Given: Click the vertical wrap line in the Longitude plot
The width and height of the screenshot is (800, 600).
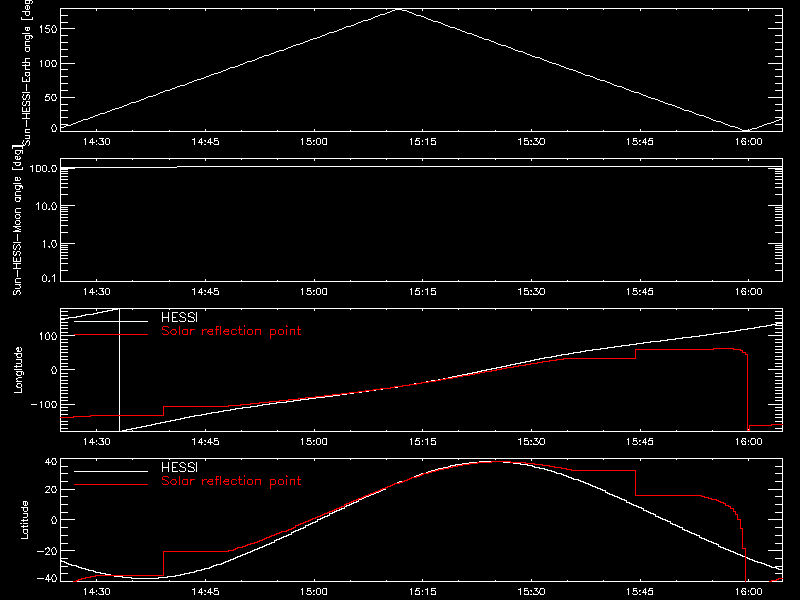Looking at the screenshot, I should click(119, 370).
